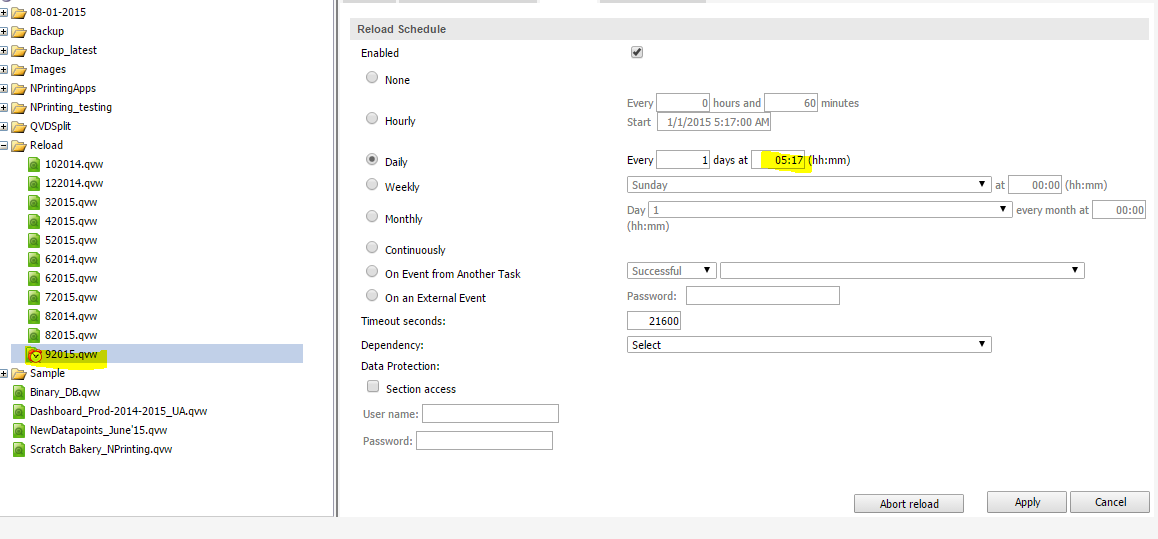Click the Timeout seconds field
This screenshot has height=539, width=1158.
click(x=654, y=320)
